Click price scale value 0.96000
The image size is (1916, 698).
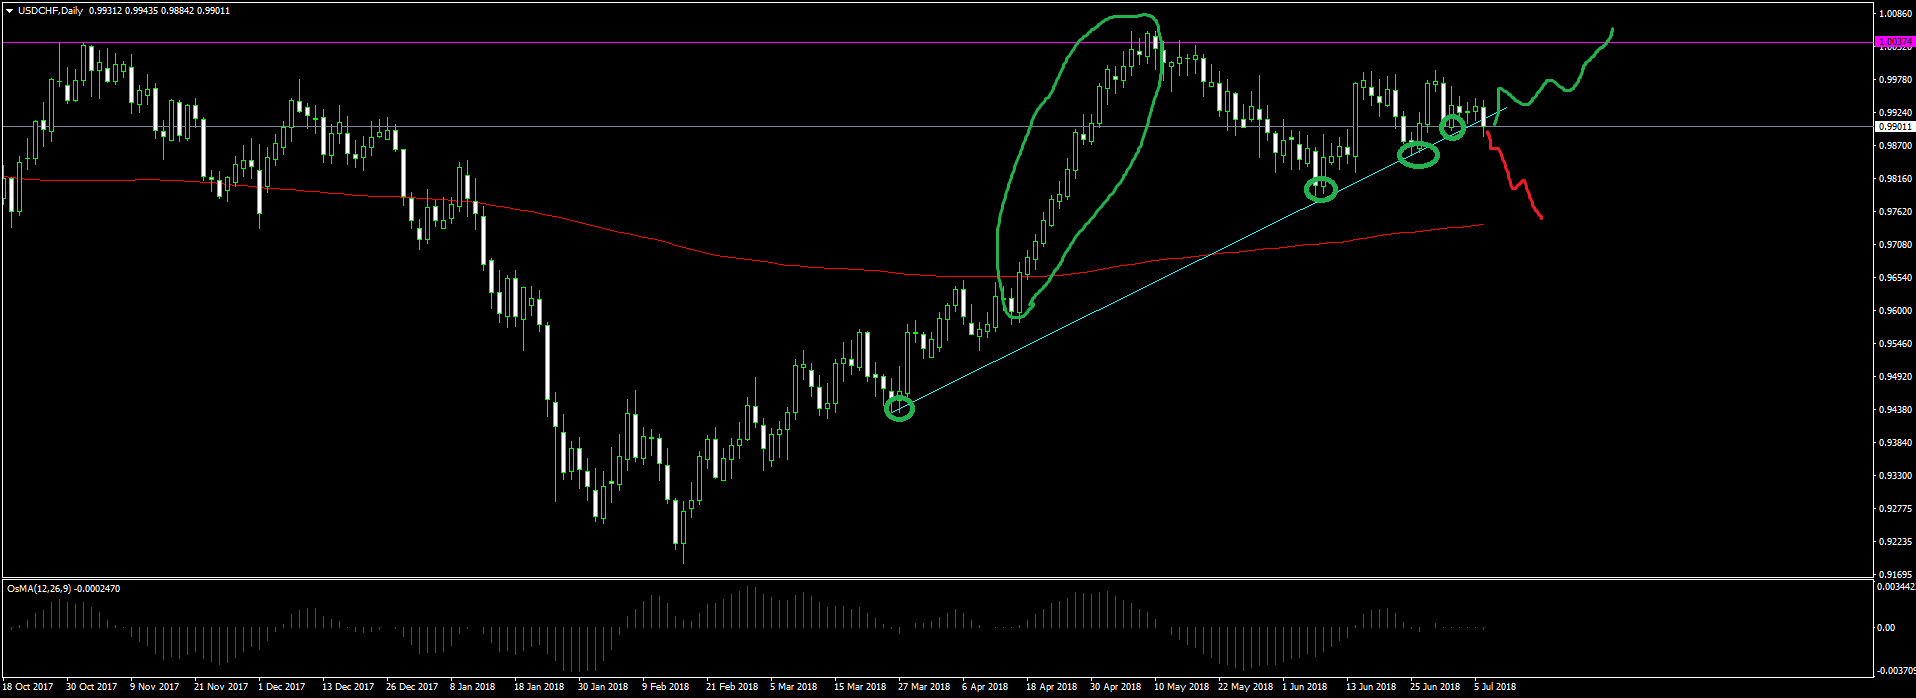tap(1895, 311)
